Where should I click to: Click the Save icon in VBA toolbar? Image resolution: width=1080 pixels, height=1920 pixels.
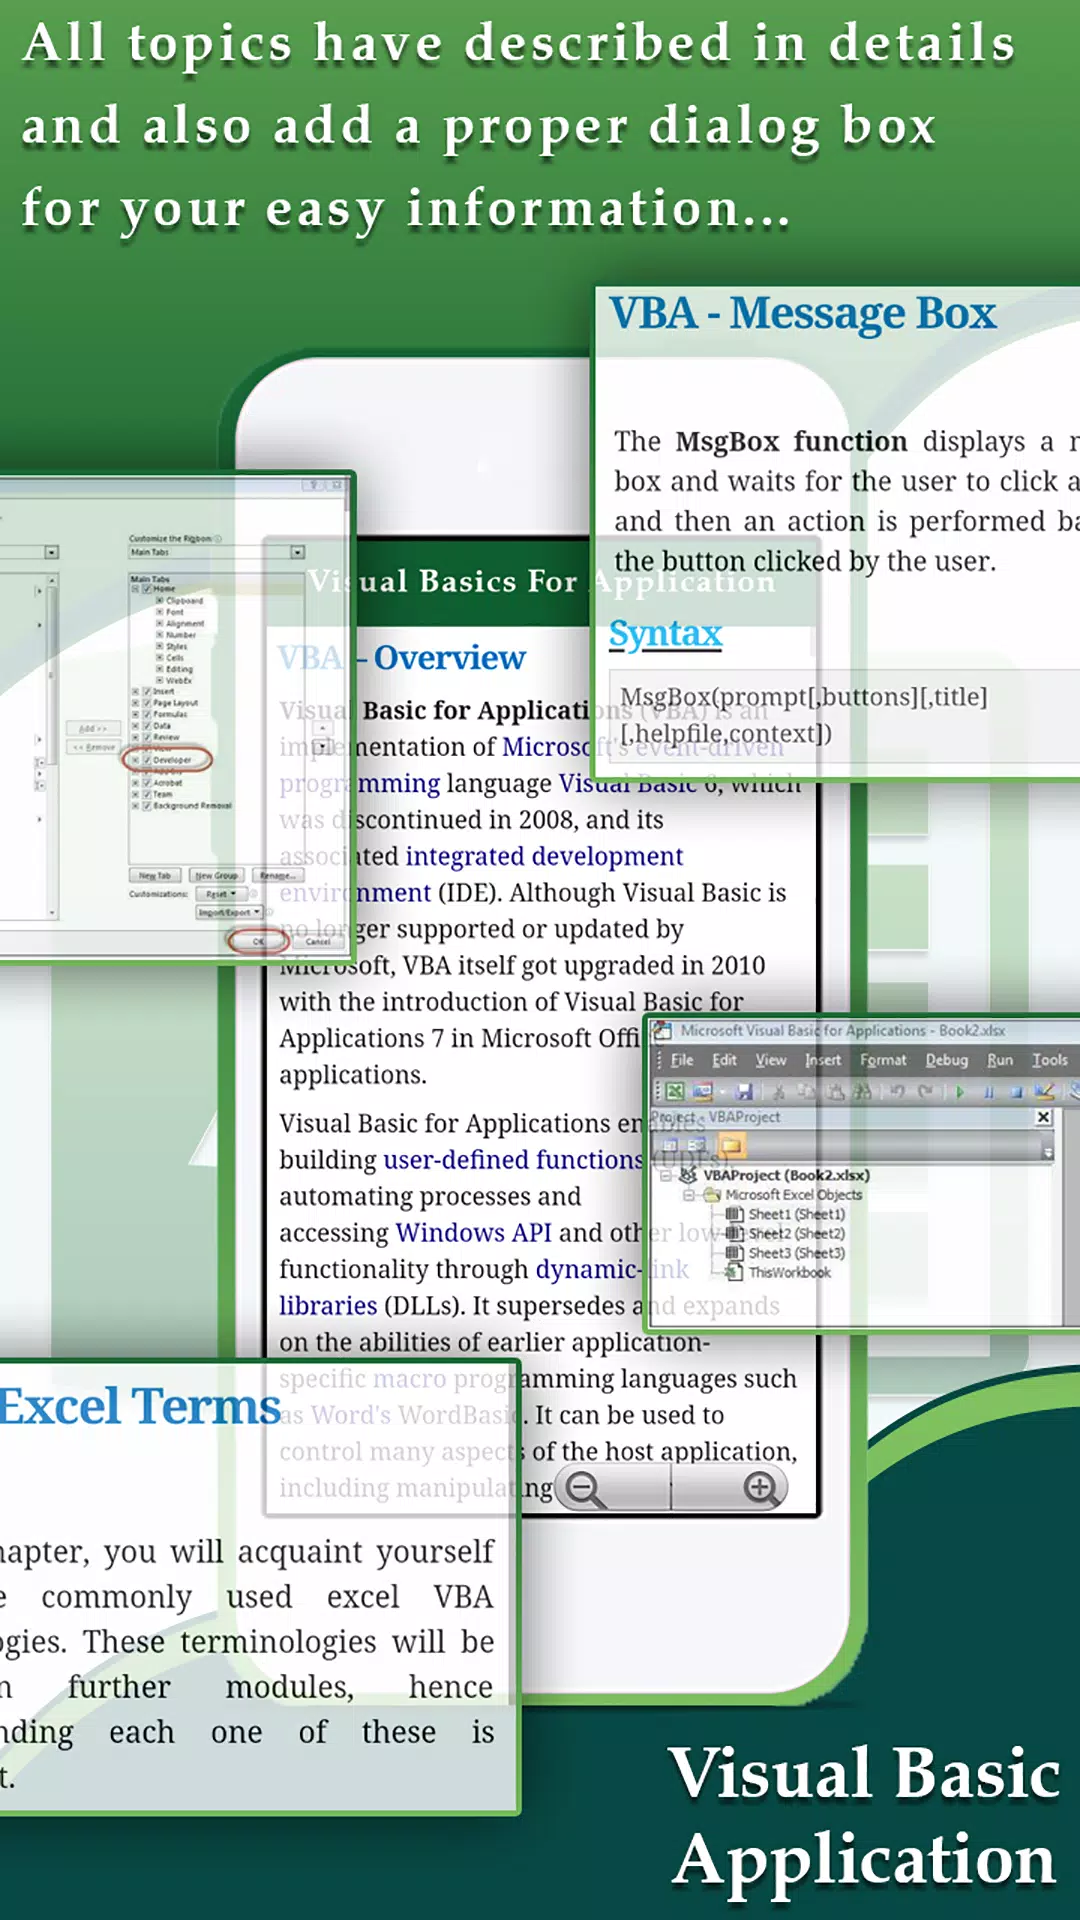[744, 1091]
